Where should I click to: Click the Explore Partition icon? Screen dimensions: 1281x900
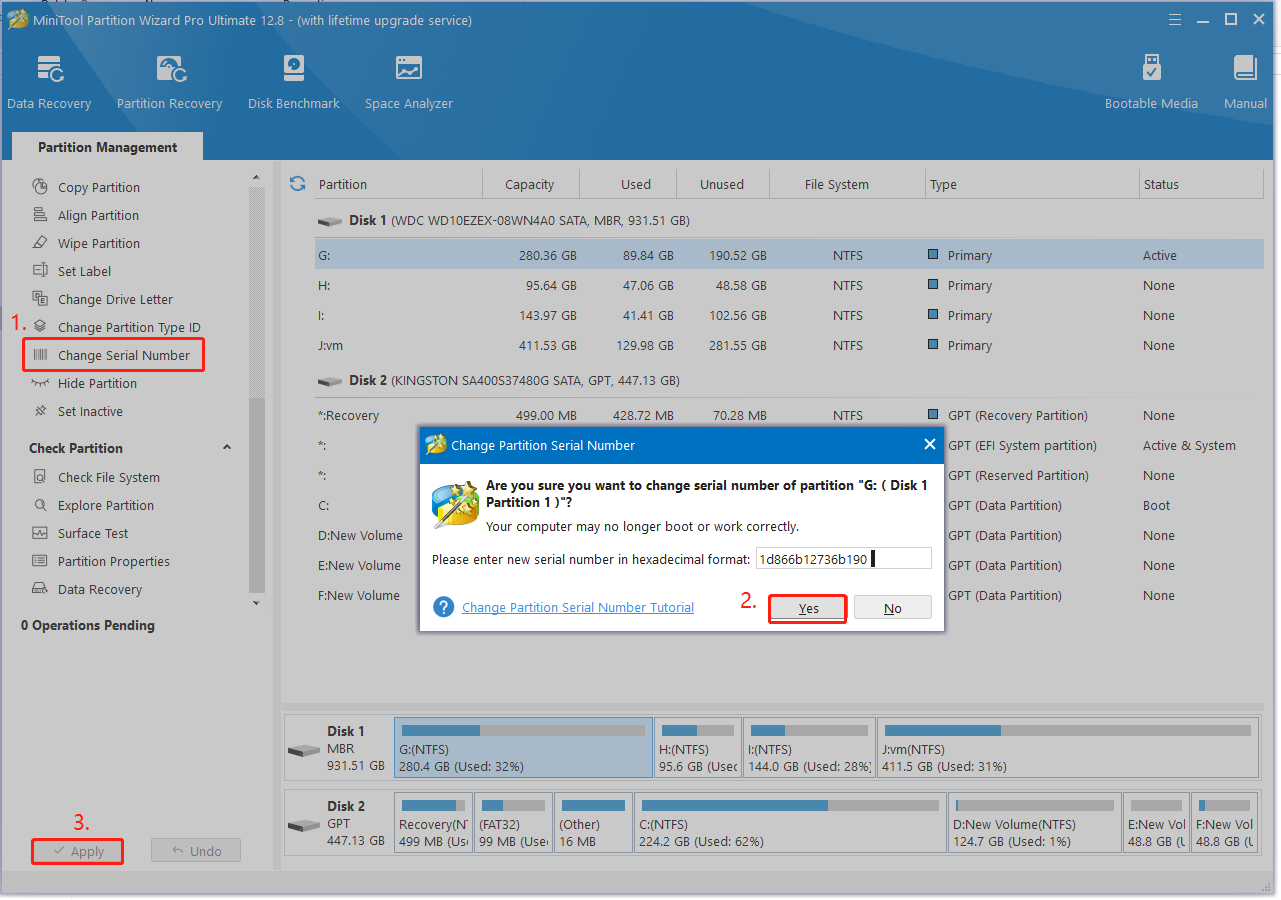40,505
